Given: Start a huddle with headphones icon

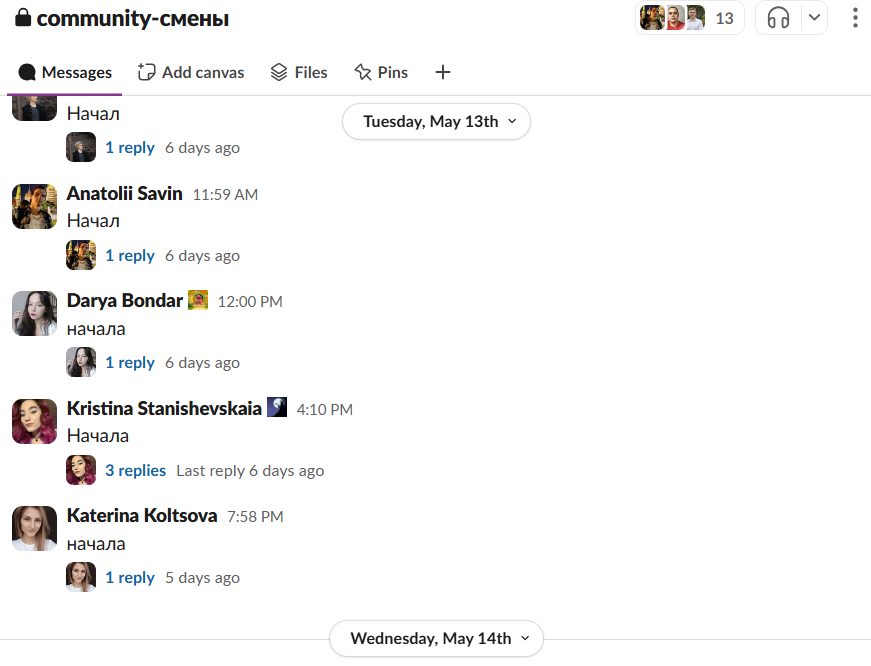Looking at the screenshot, I should point(778,18).
